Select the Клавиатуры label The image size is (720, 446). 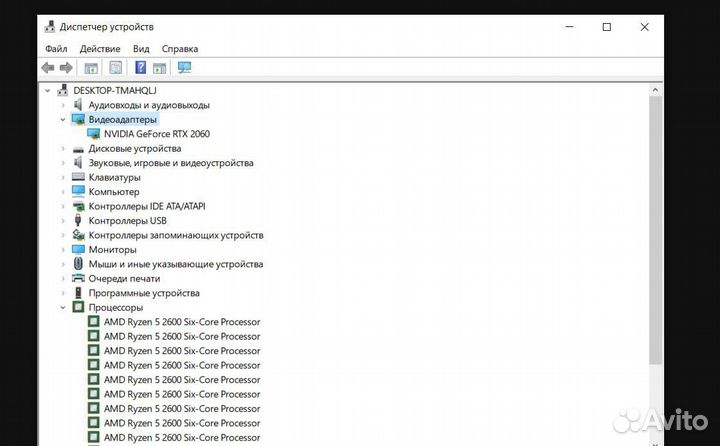[x=114, y=177]
